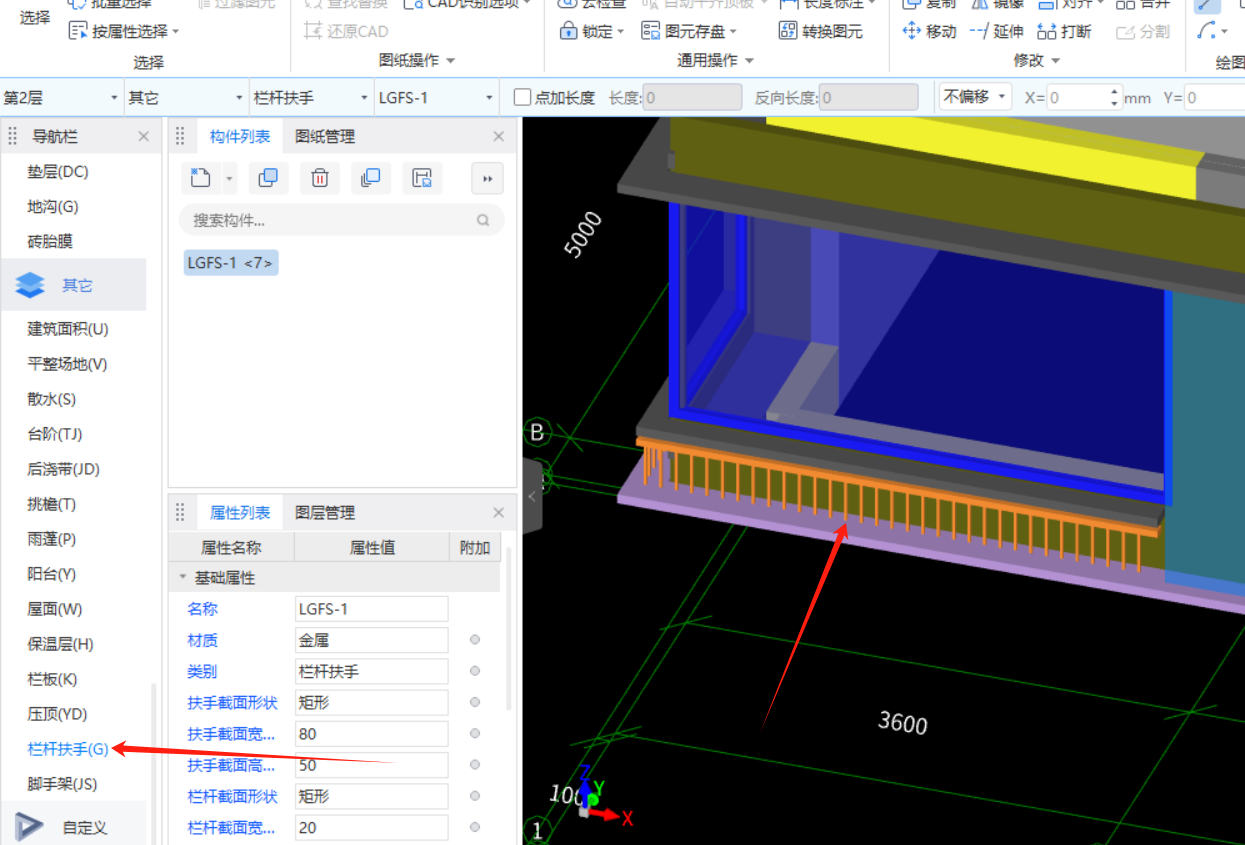Select LGFS-1 <7> in the component list

[x=230, y=263]
